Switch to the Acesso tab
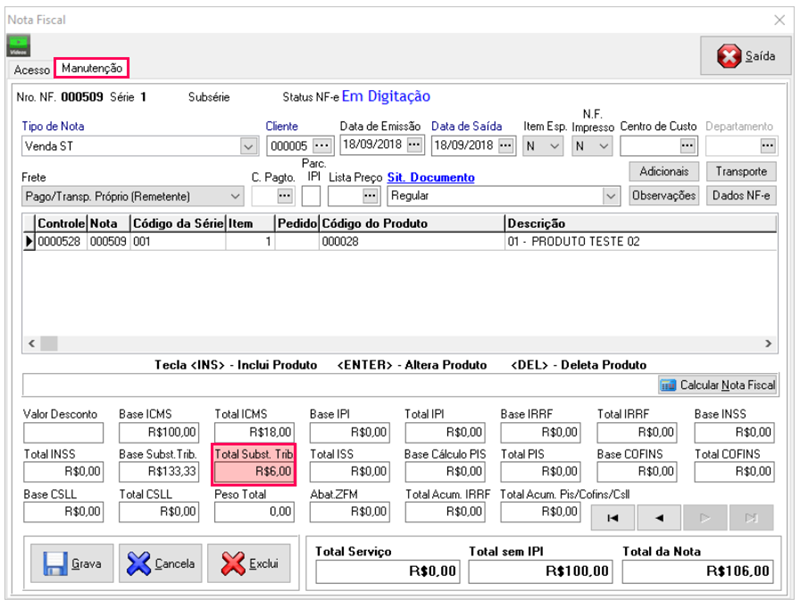The width and height of the screenshot is (800, 607). pos(31,69)
